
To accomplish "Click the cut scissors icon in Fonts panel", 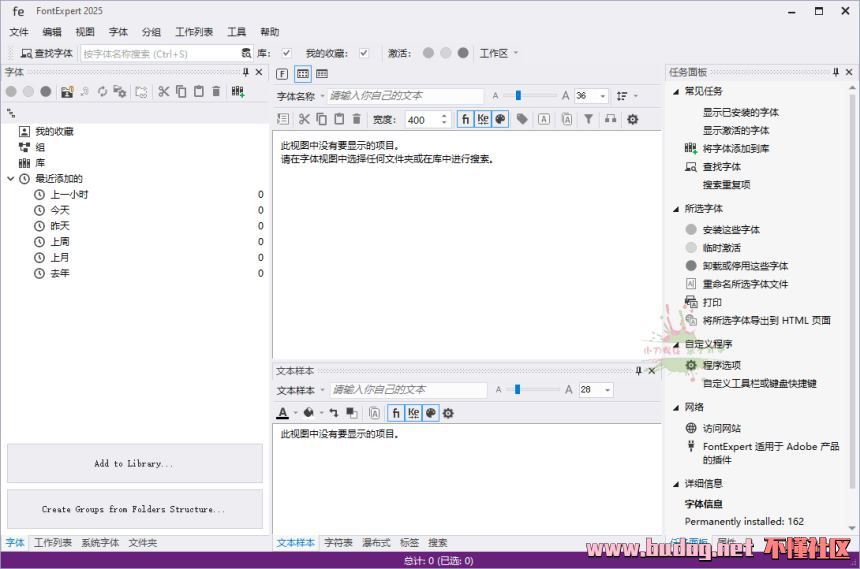I will tap(164, 92).
